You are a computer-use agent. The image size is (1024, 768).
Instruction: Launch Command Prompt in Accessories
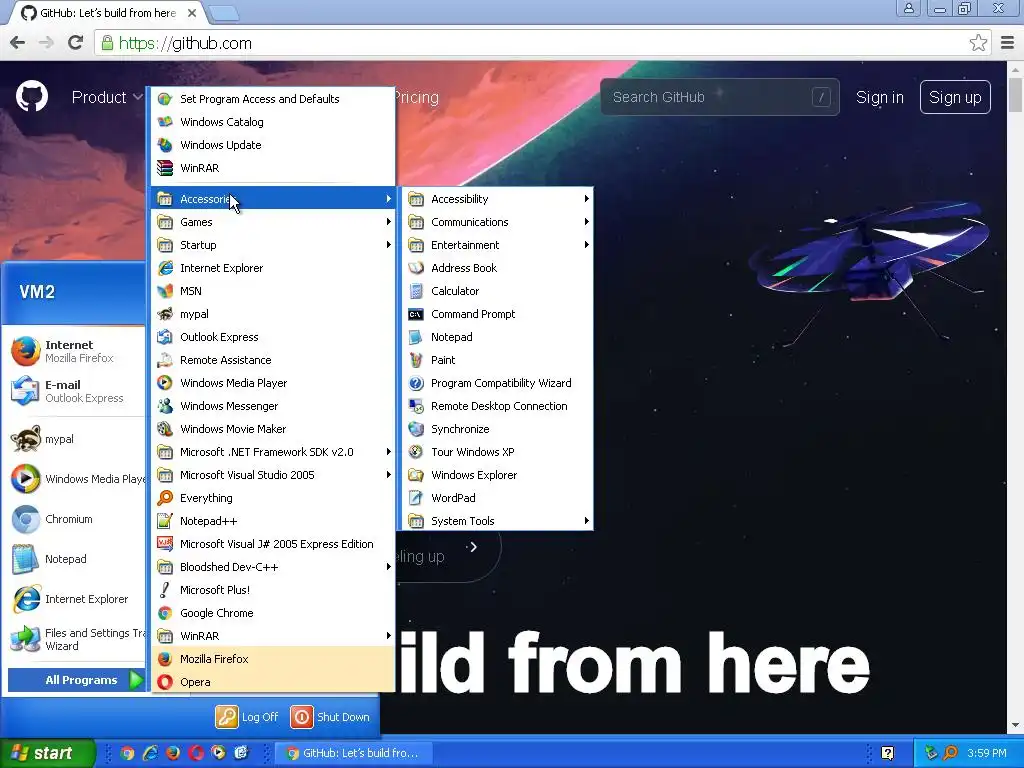click(x=496, y=314)
